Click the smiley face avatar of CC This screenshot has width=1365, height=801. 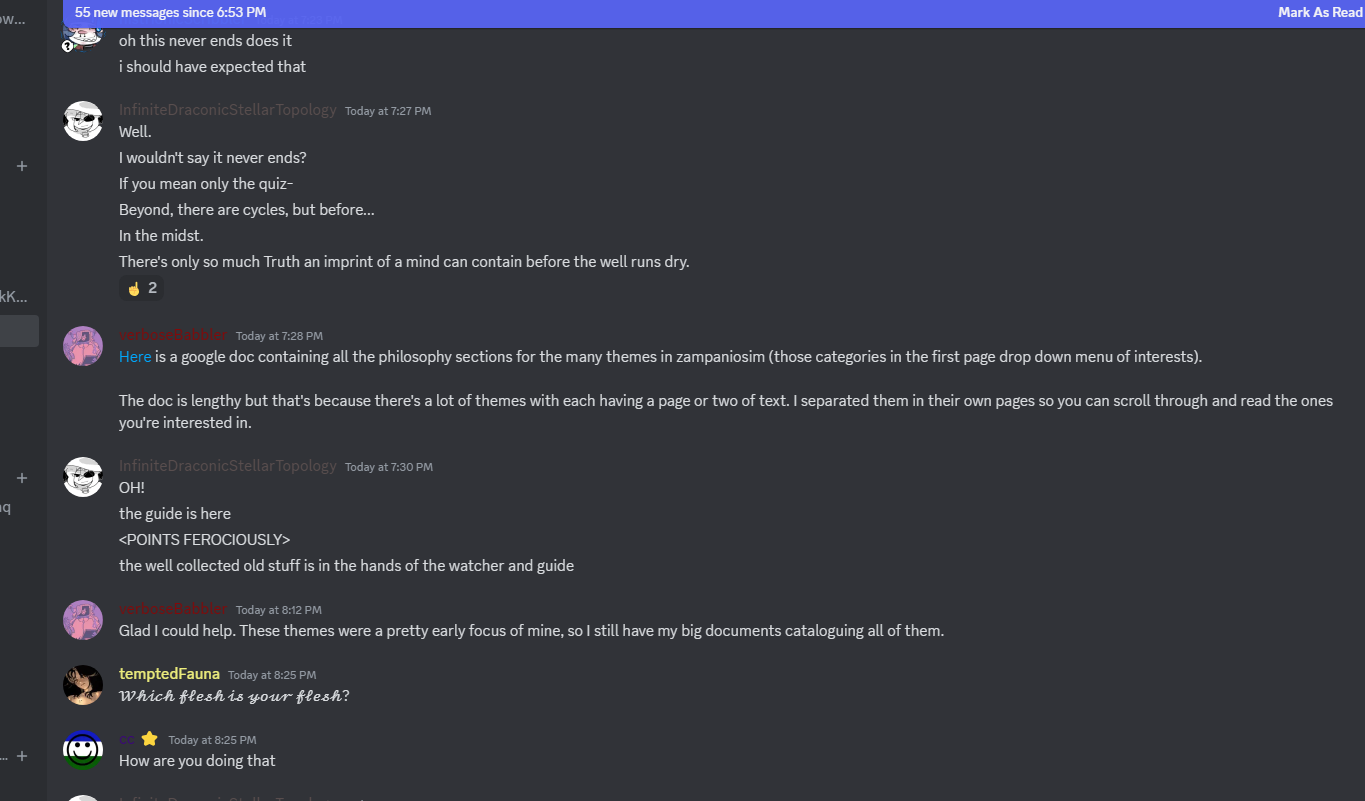tap(83, 750)
